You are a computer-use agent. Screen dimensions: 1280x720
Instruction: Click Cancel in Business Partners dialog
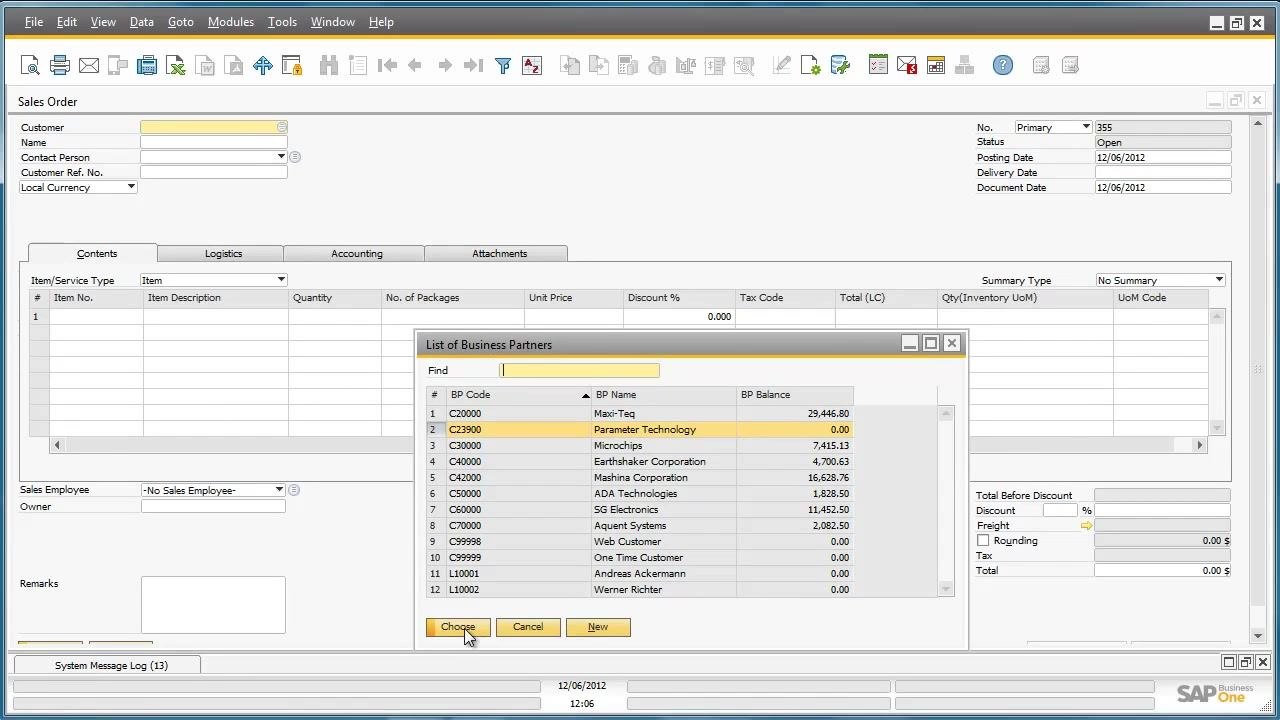point(528,627)
